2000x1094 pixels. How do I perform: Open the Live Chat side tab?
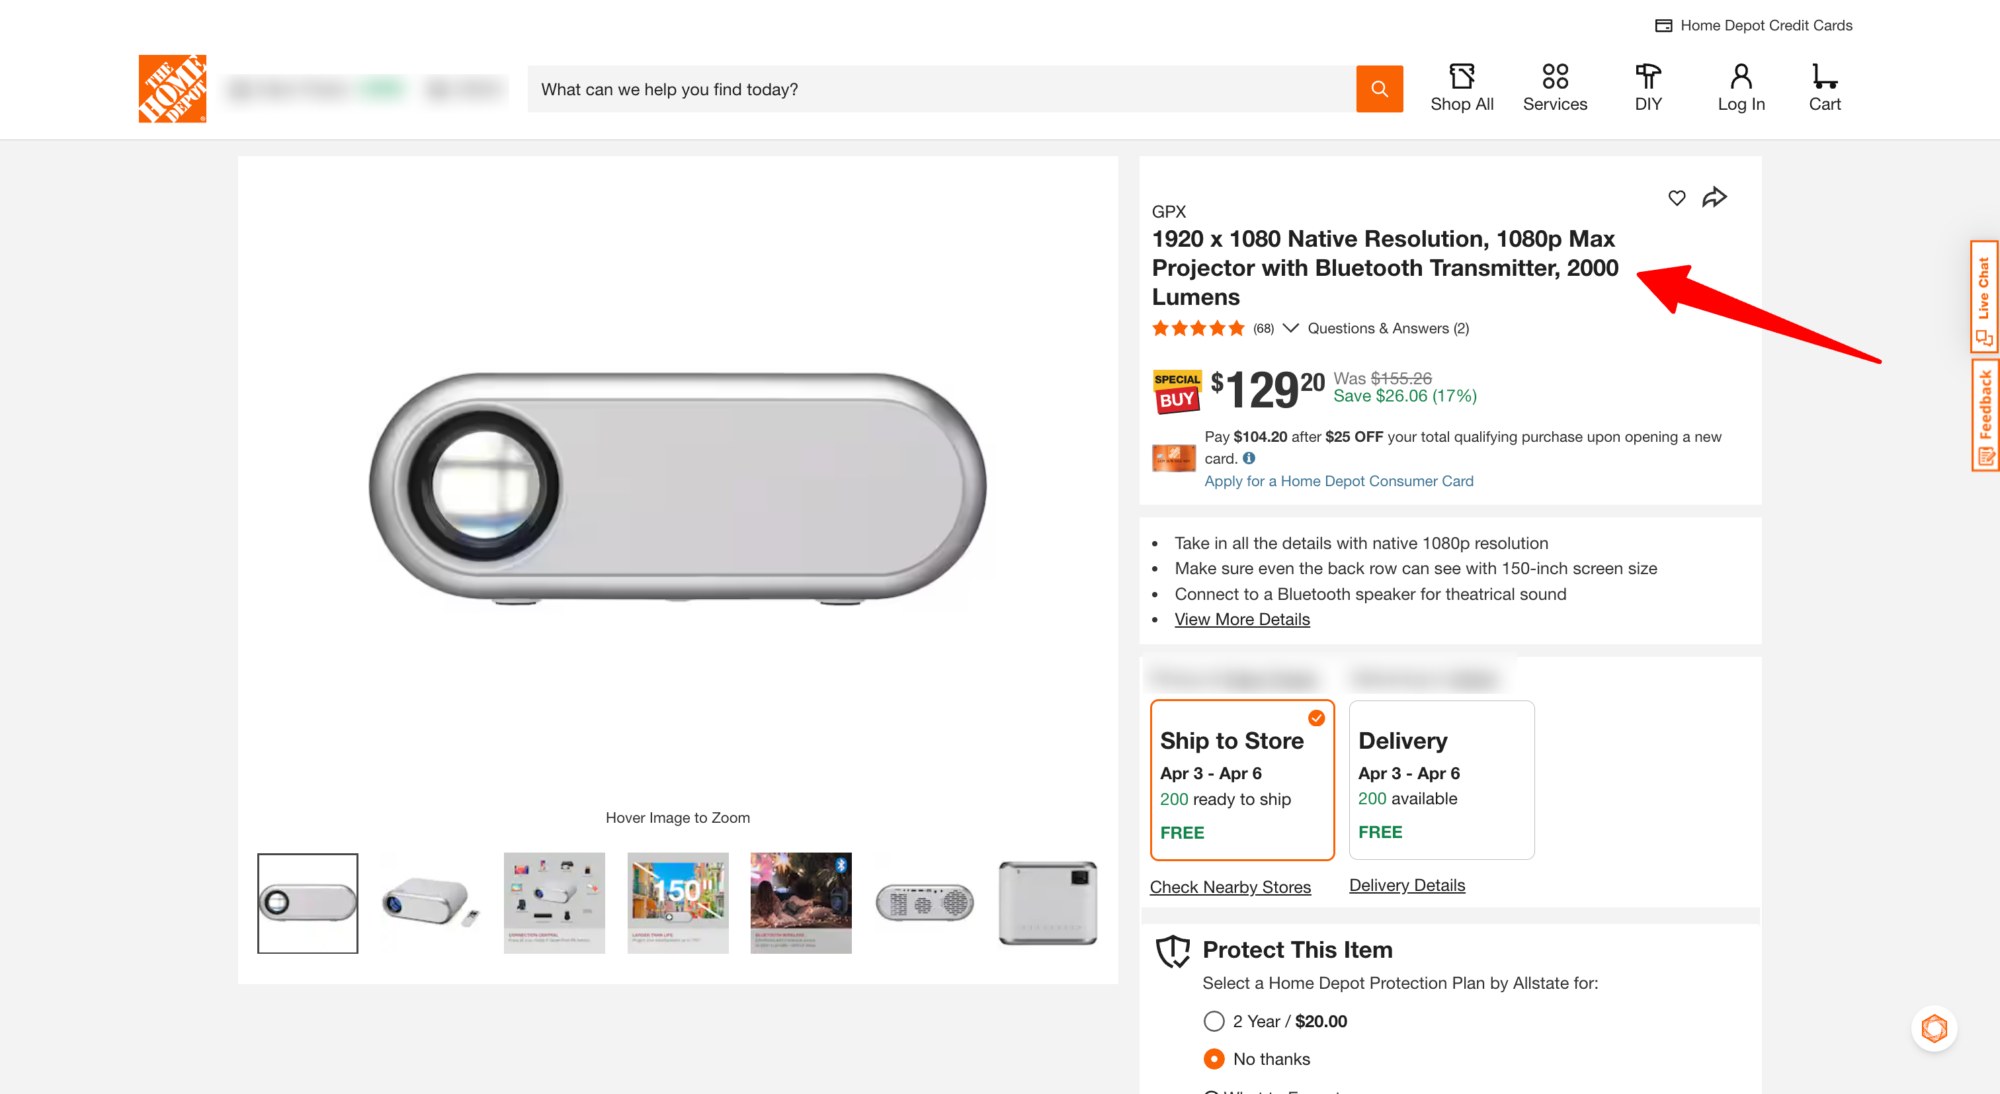pos(1984,296)
